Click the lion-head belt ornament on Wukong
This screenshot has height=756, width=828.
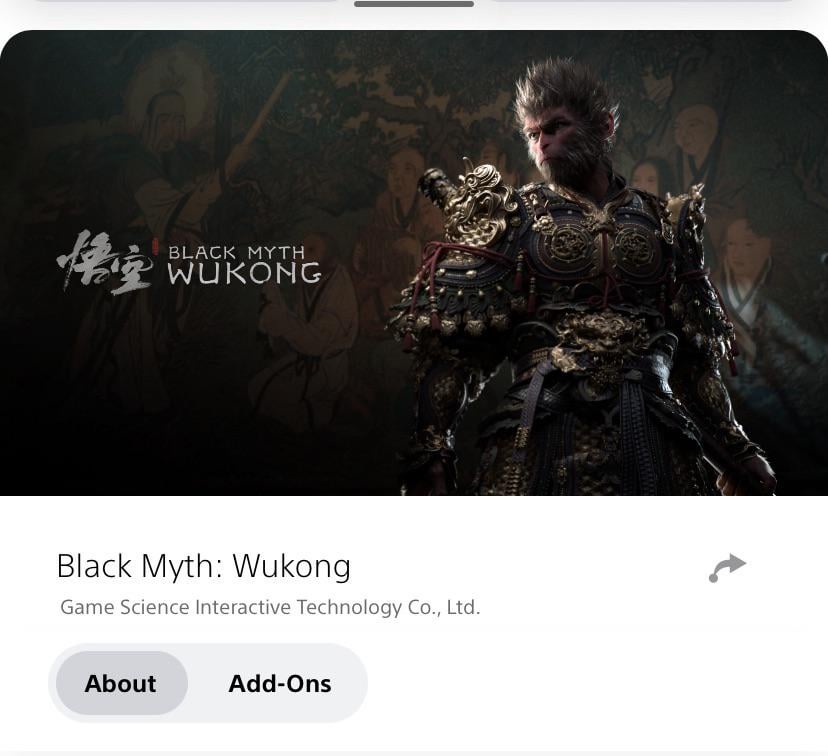tap(599, 338)
